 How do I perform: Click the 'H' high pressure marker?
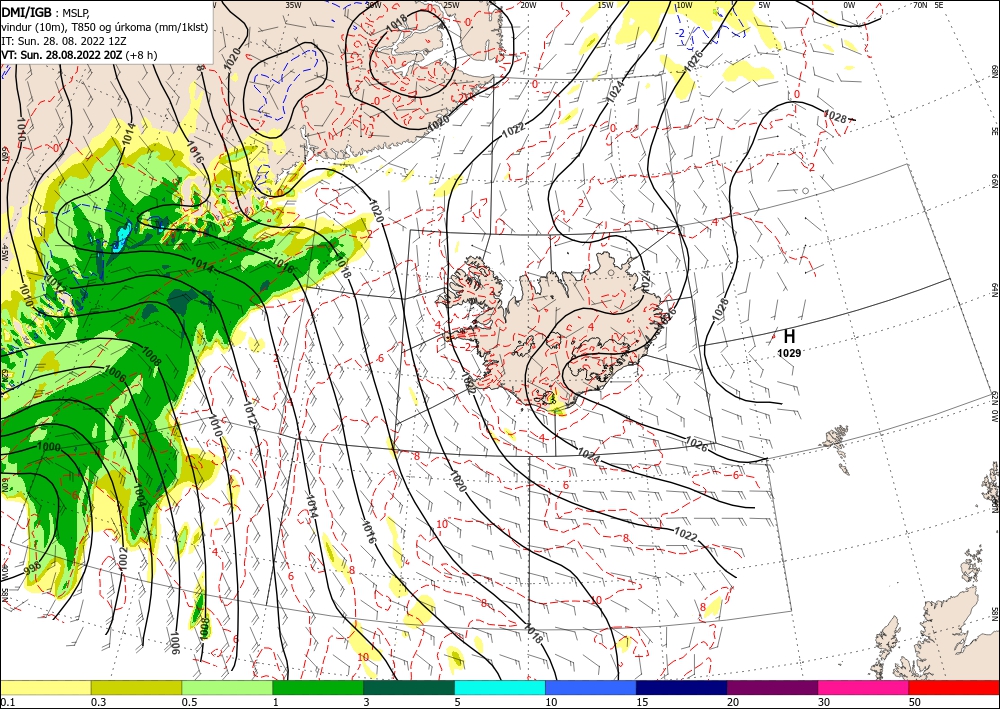789,336
